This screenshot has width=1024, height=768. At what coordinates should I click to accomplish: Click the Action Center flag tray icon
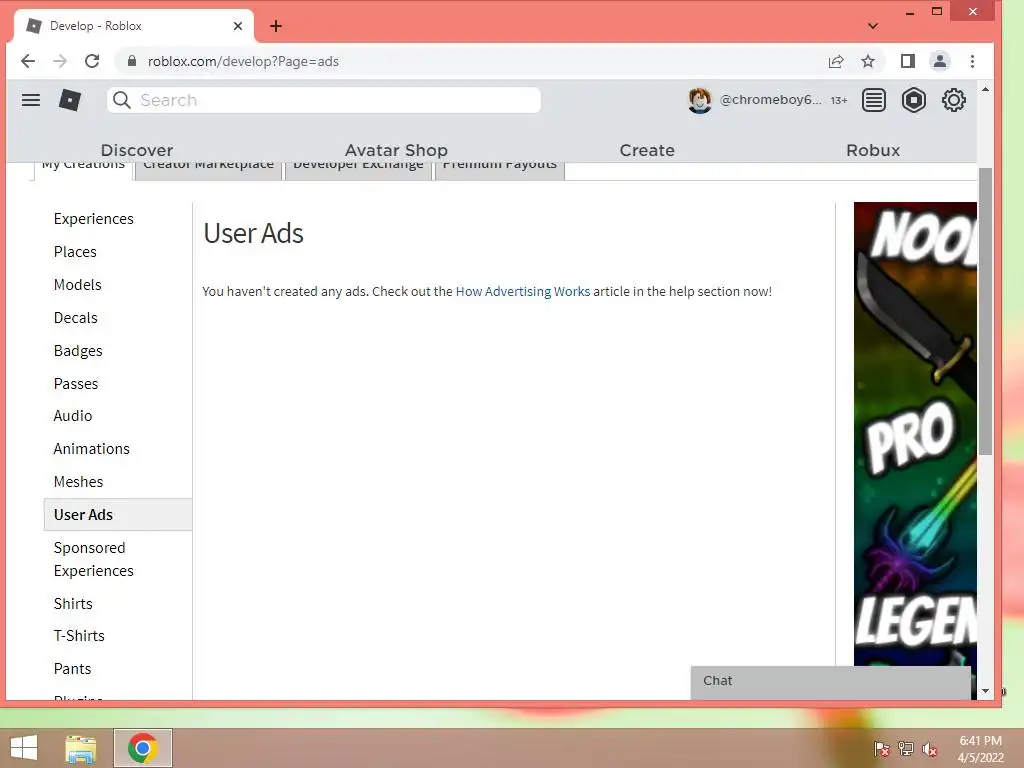(882, 749)
